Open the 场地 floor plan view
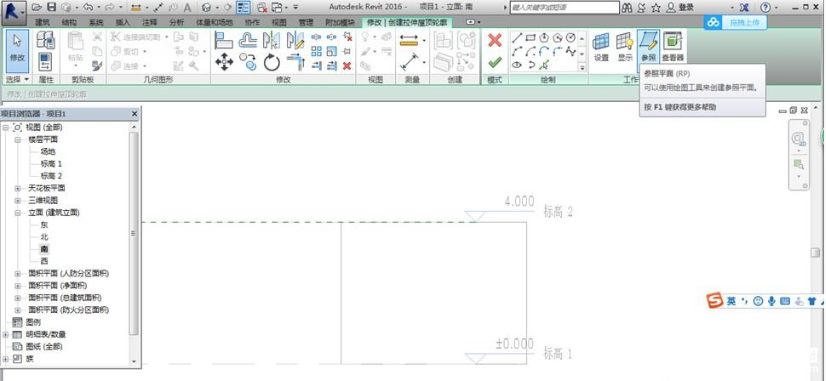 pos(48,152)
